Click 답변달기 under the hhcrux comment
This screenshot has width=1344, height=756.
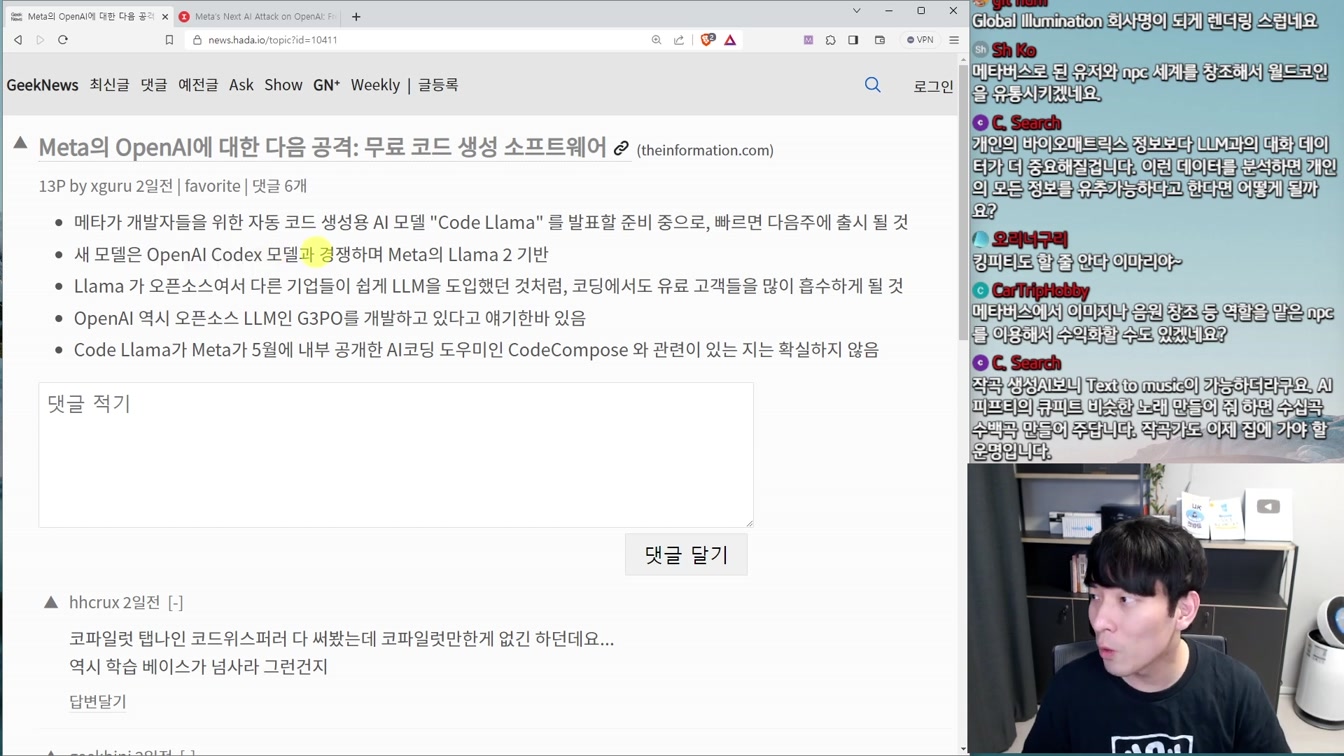[x=98, y=701]
